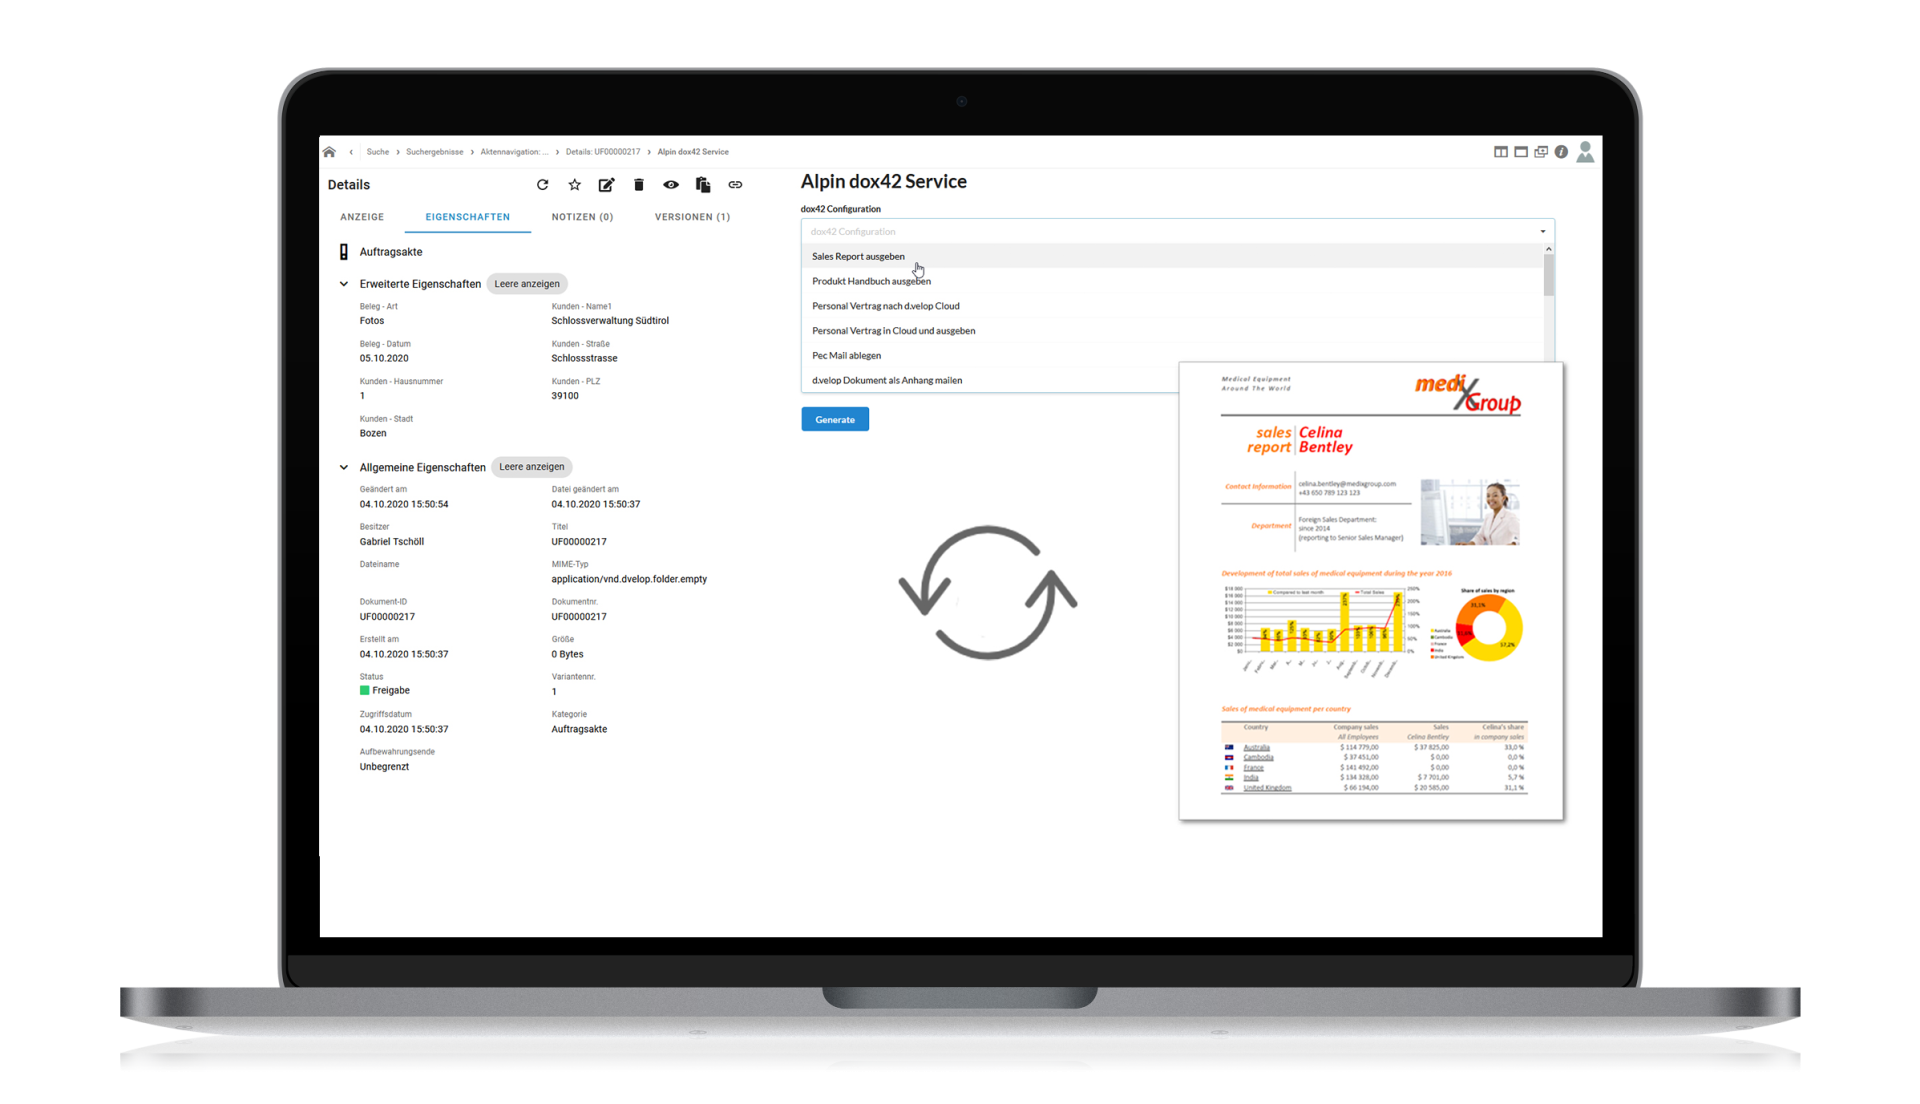This screenshot has height=1104, width=1920.
Task: Switch to split view layout icon
Action: tap(1501, 151)
